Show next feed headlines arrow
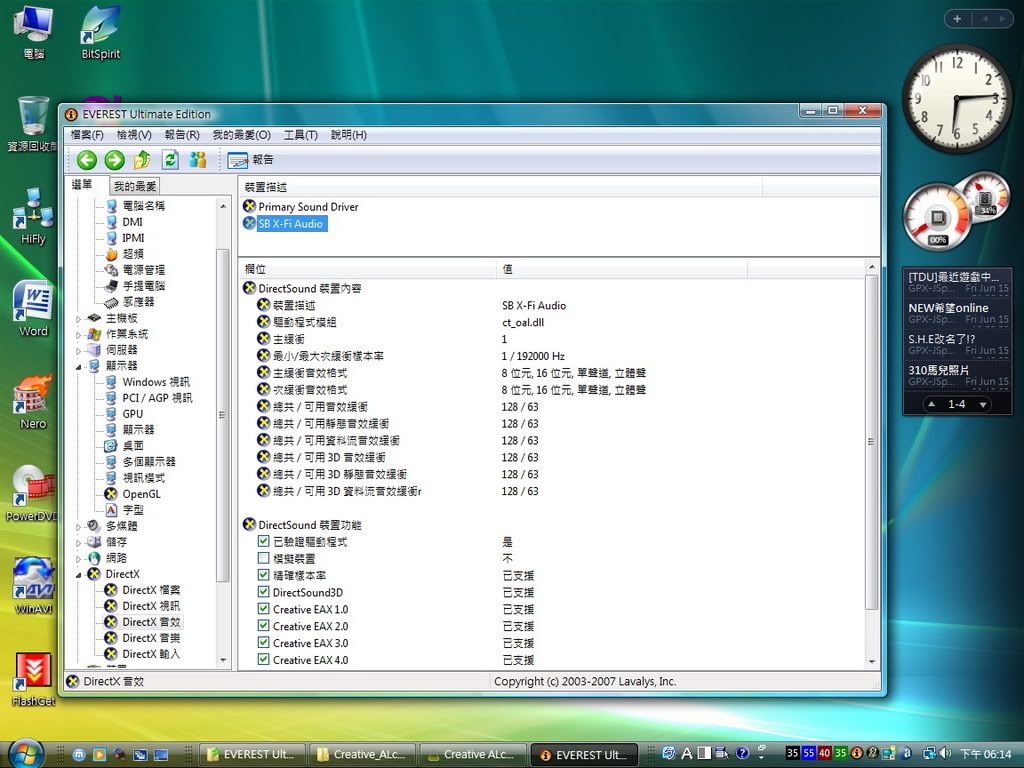Viewport: 1024px width, 768px height. 982,404
